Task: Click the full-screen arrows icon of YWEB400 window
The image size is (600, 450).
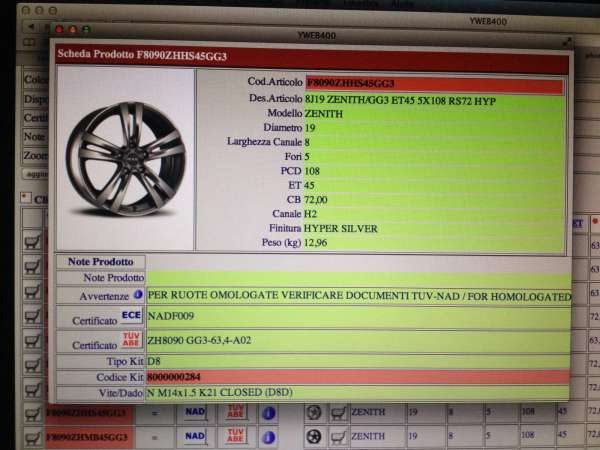Action: point(567,41)
